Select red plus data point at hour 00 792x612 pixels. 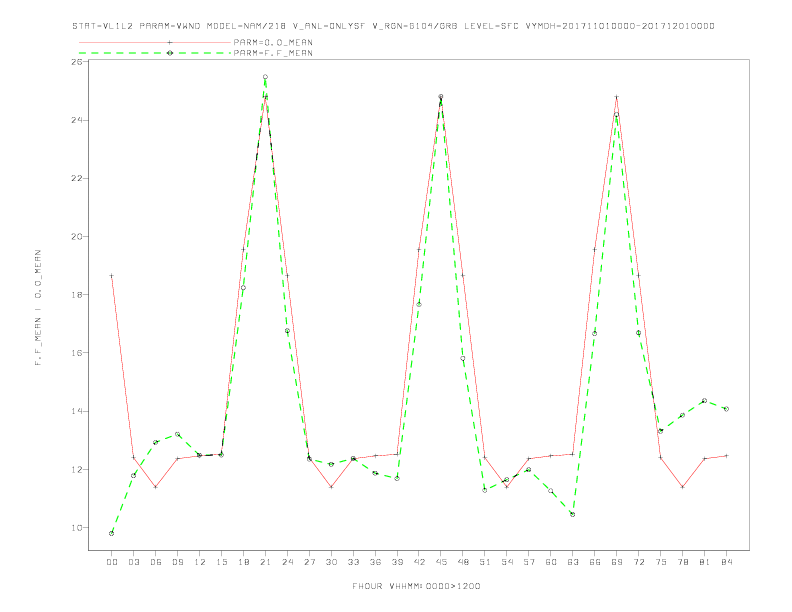point(111,276)
